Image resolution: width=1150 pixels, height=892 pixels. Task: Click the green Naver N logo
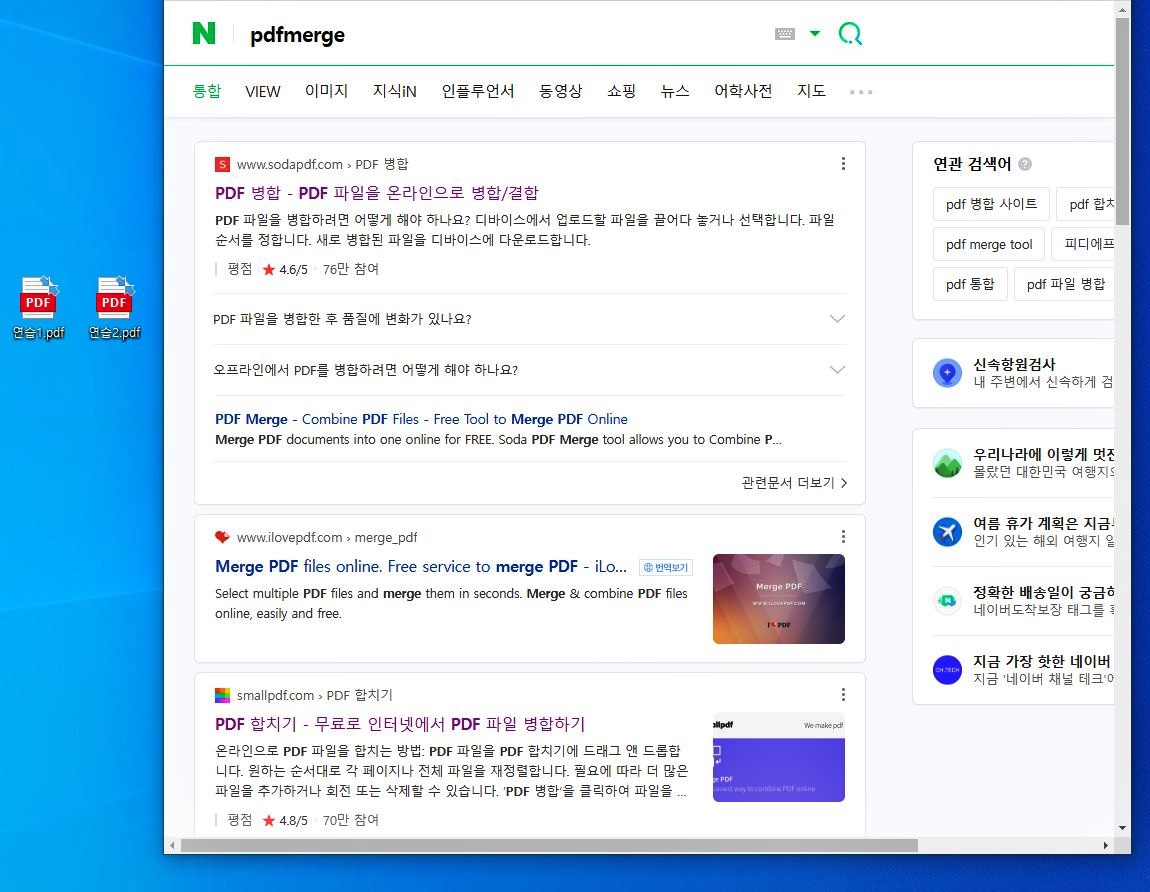click(204, 33)
